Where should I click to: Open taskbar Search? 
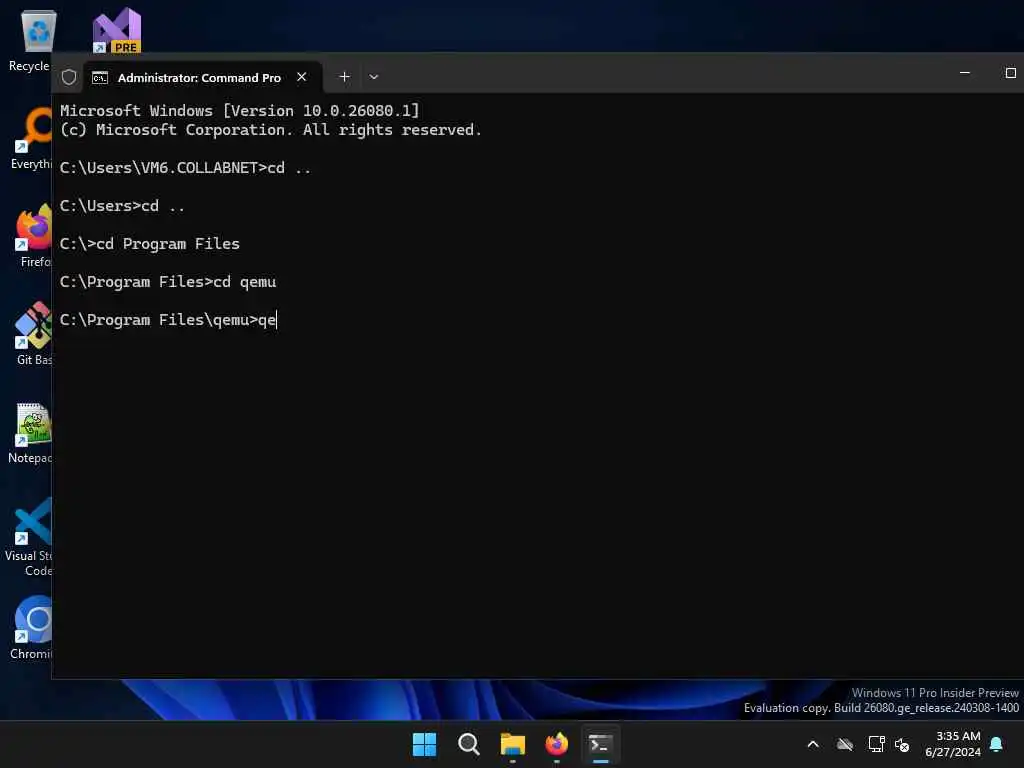pyautogui.click(x=468, y=744)
